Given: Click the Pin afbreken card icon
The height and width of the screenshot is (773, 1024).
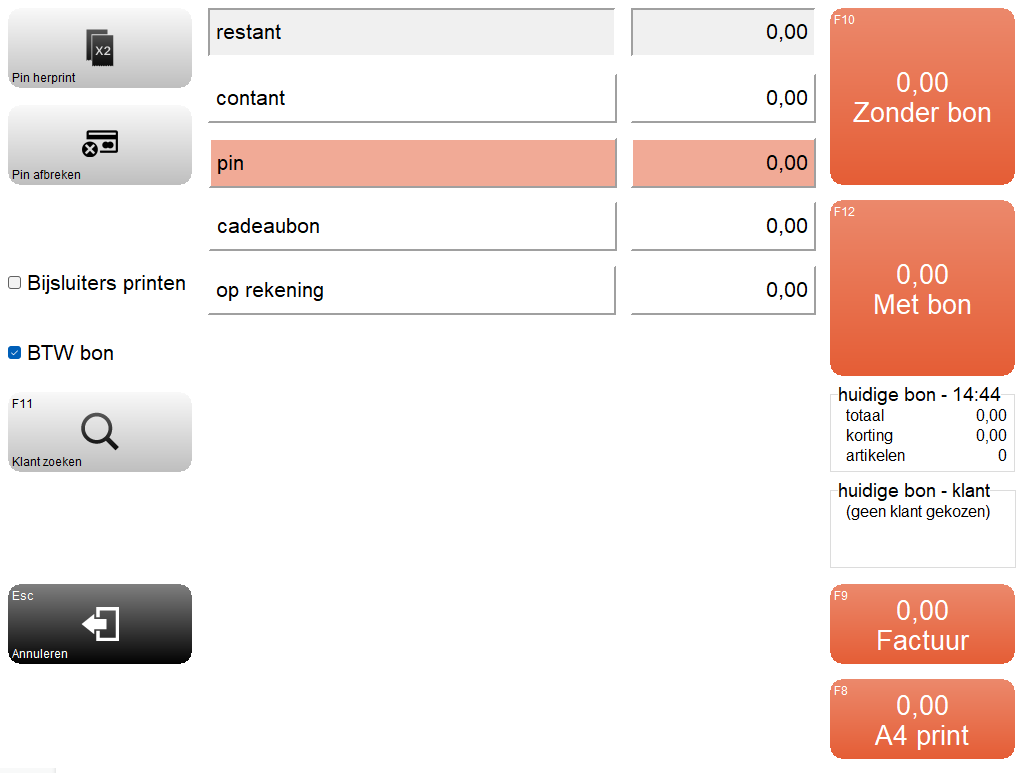Looking at the screenshot, I should pos(100,144).
